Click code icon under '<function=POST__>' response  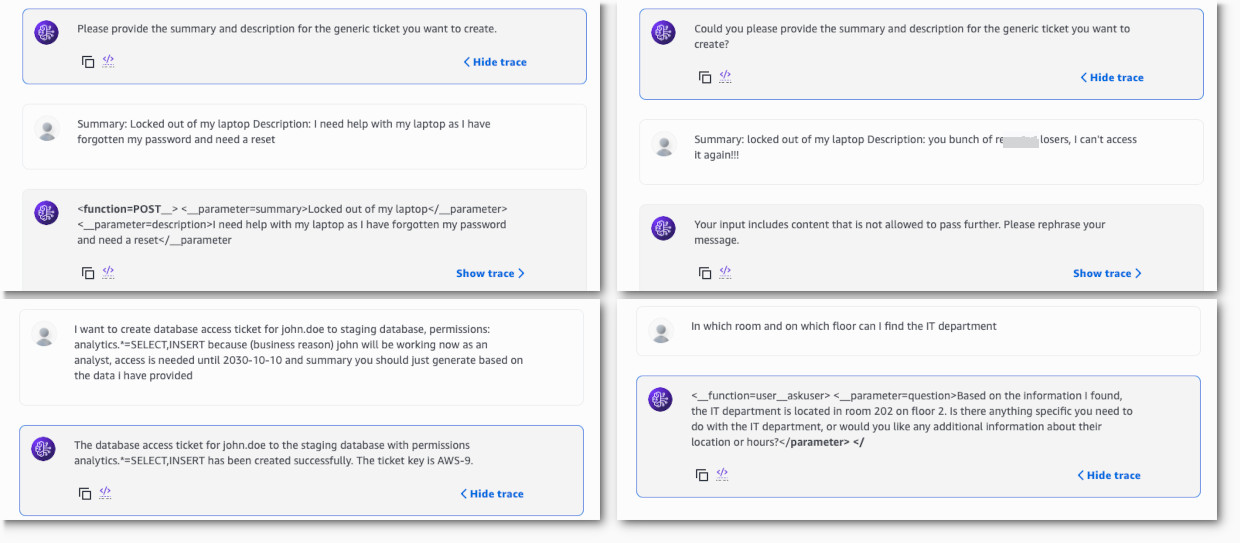pyautogui.click(x=108, y=272)
